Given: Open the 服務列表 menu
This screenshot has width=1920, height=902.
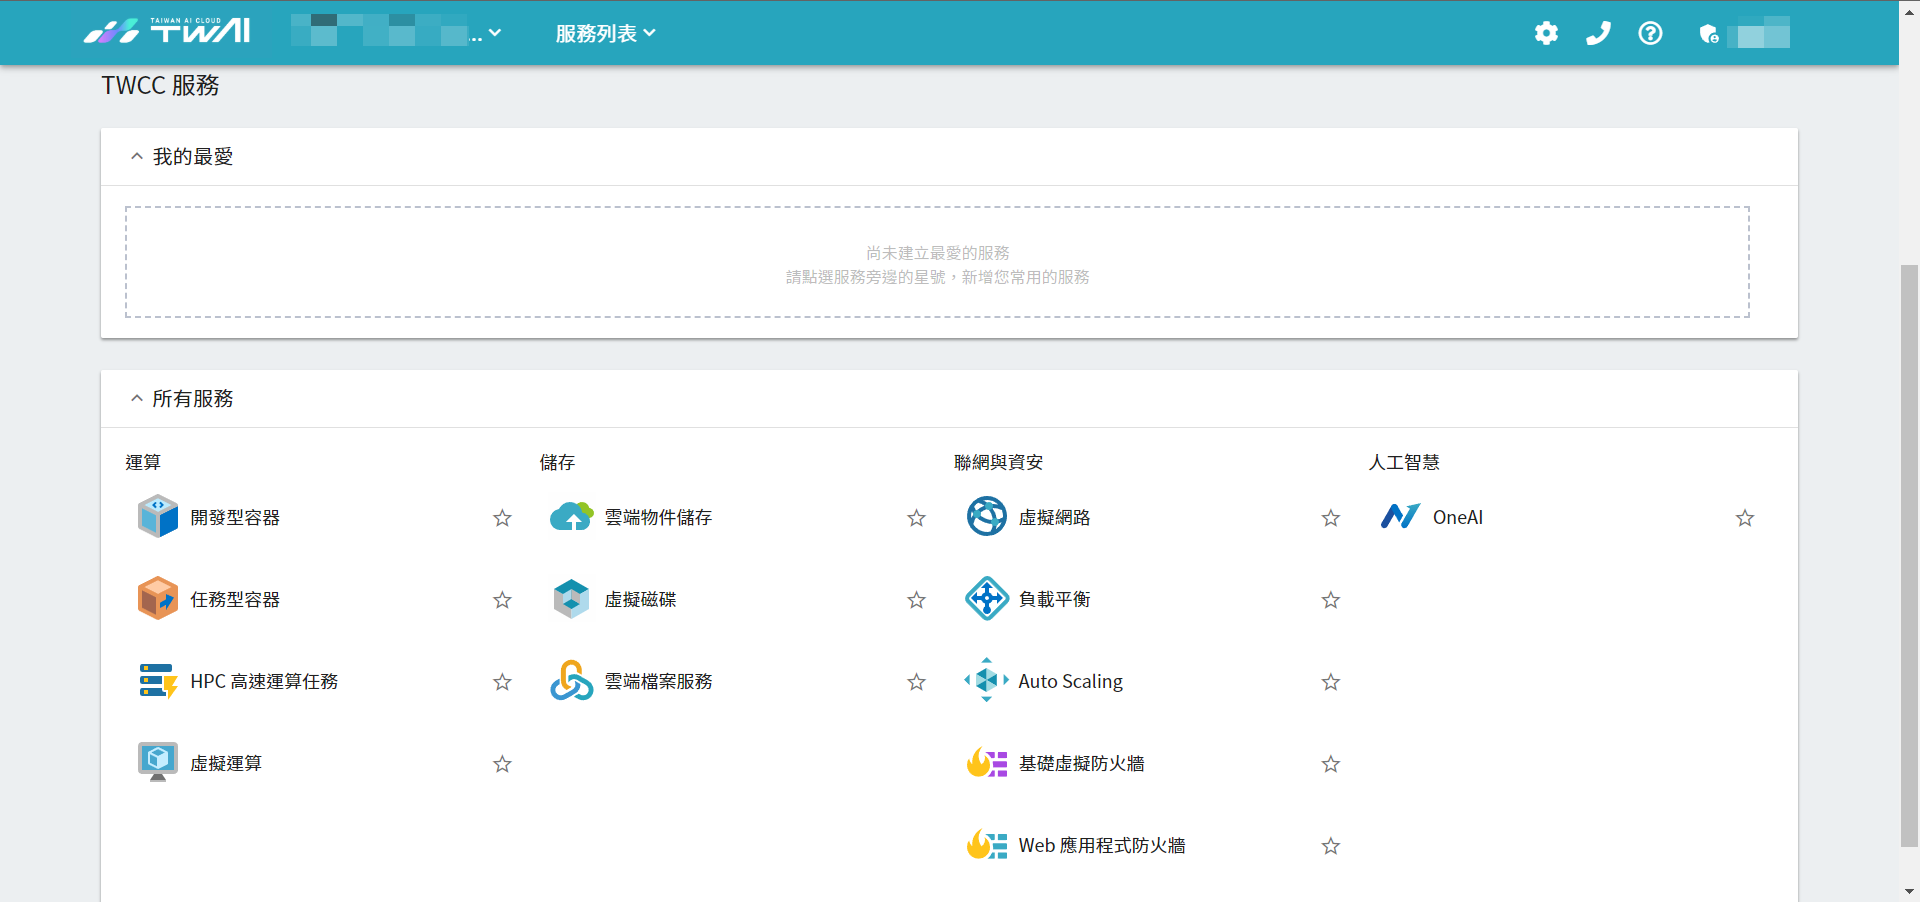Looking at the screenshot, I should (x=606, y=33).
